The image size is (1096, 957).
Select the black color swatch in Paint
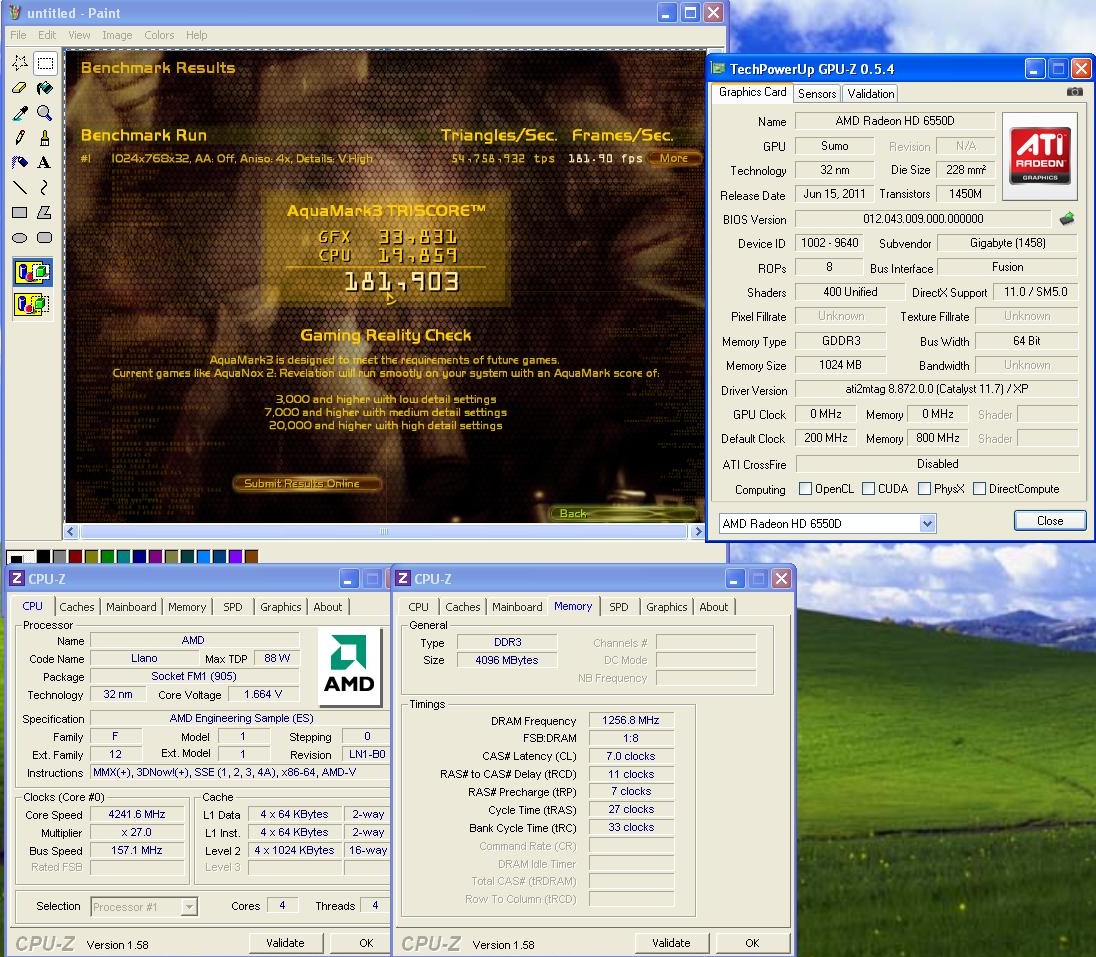(43, 556)
